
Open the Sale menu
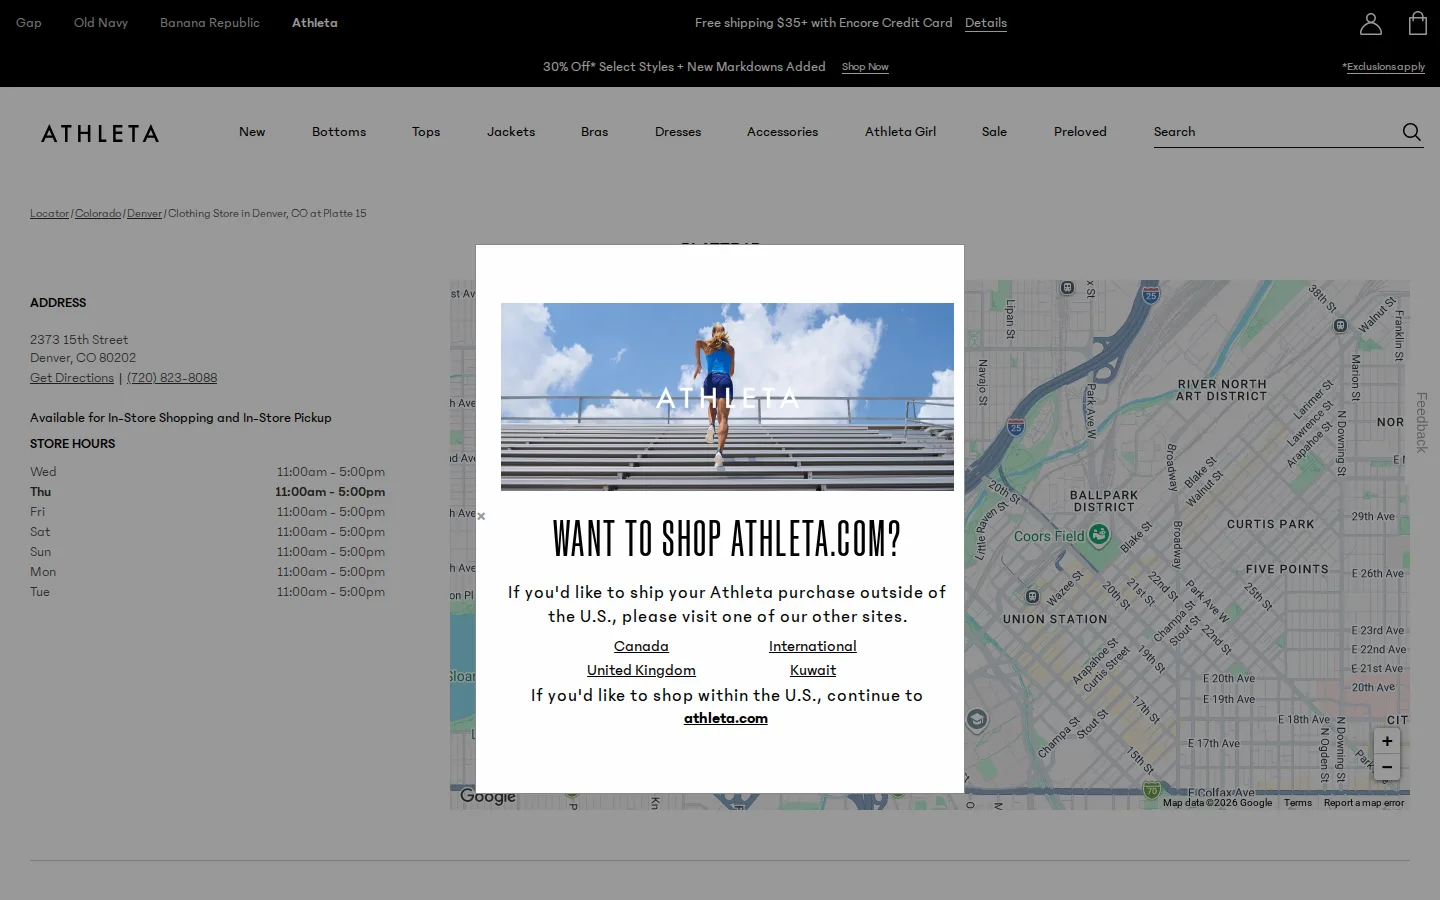pyautogui.click(x=994, y=132)
